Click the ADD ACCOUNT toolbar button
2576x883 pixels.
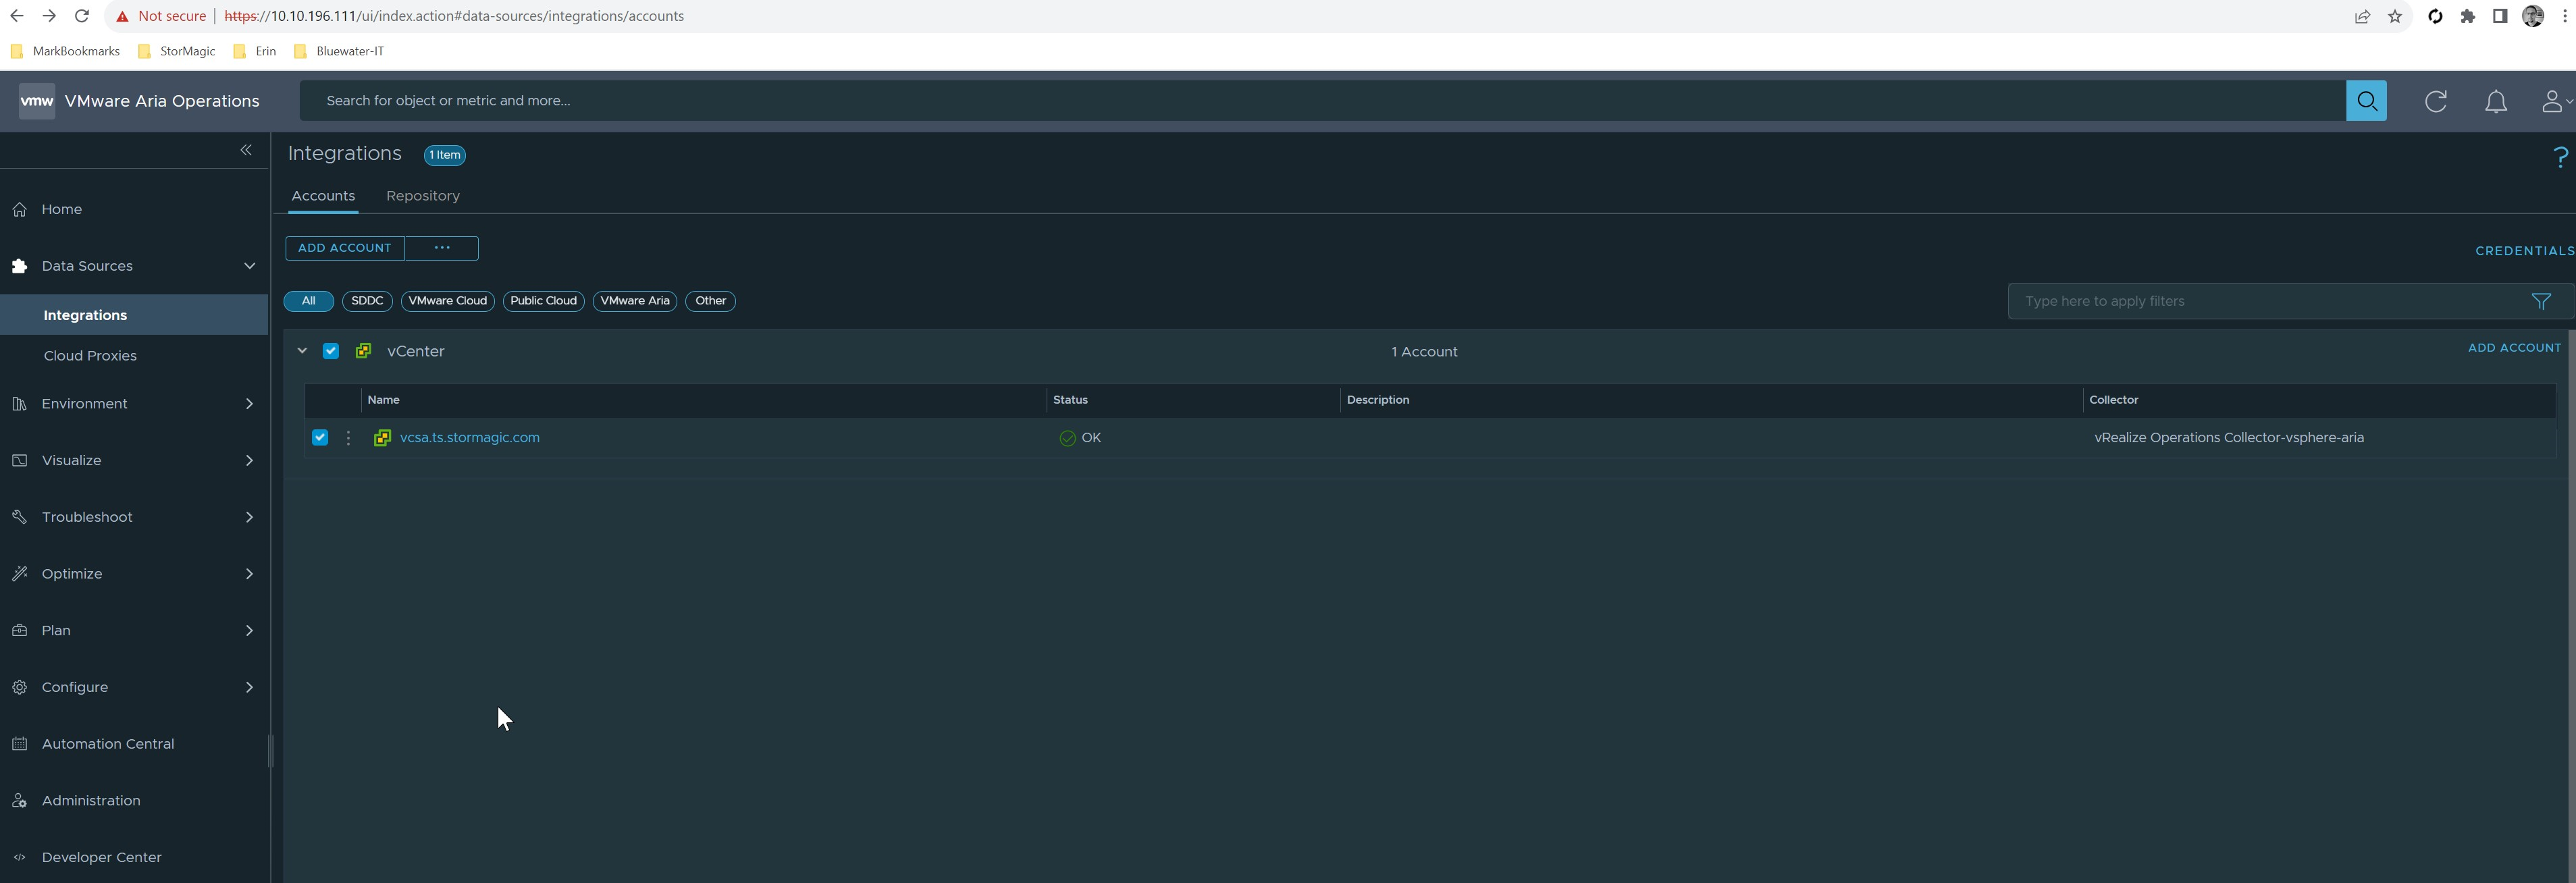point(345,248)
